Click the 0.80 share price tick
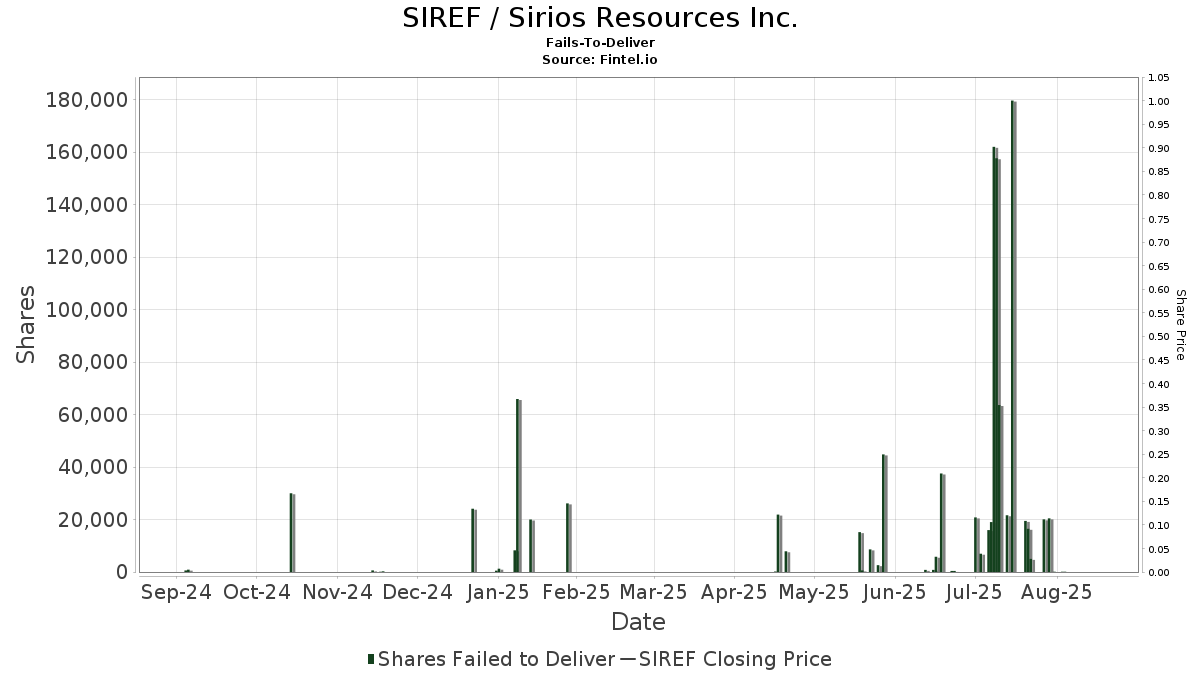1200x675 pixels. 1159,196
